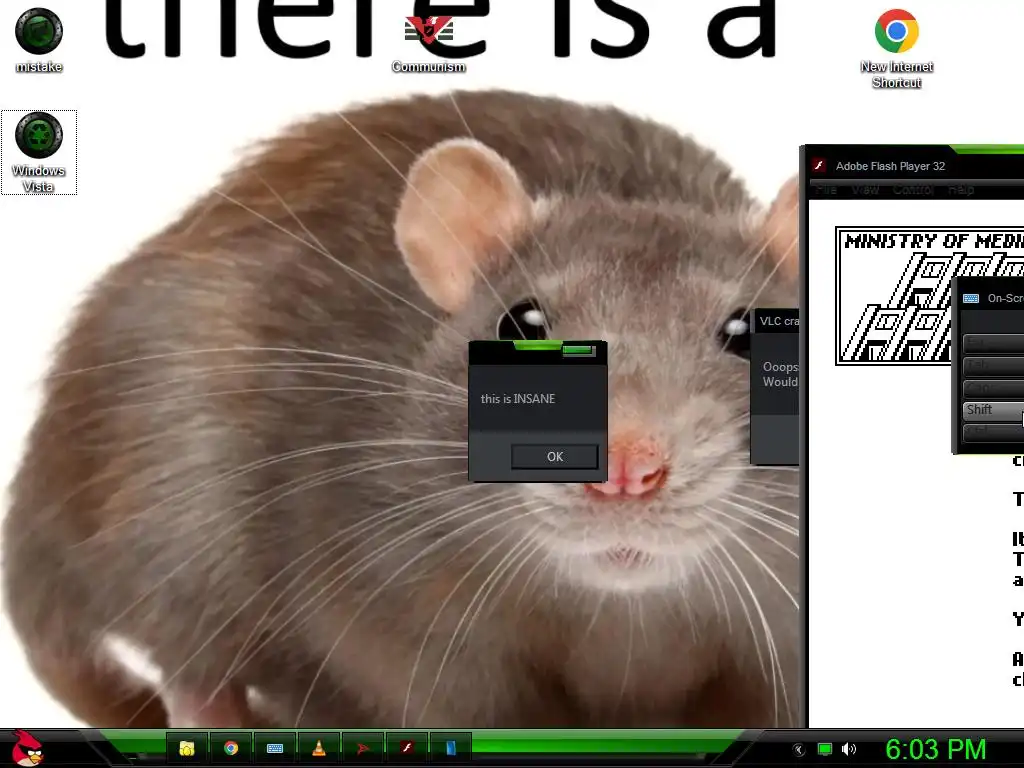
Task: Switch to On-Screen Keyboard taskbar icon
Action: pos(275,748)
